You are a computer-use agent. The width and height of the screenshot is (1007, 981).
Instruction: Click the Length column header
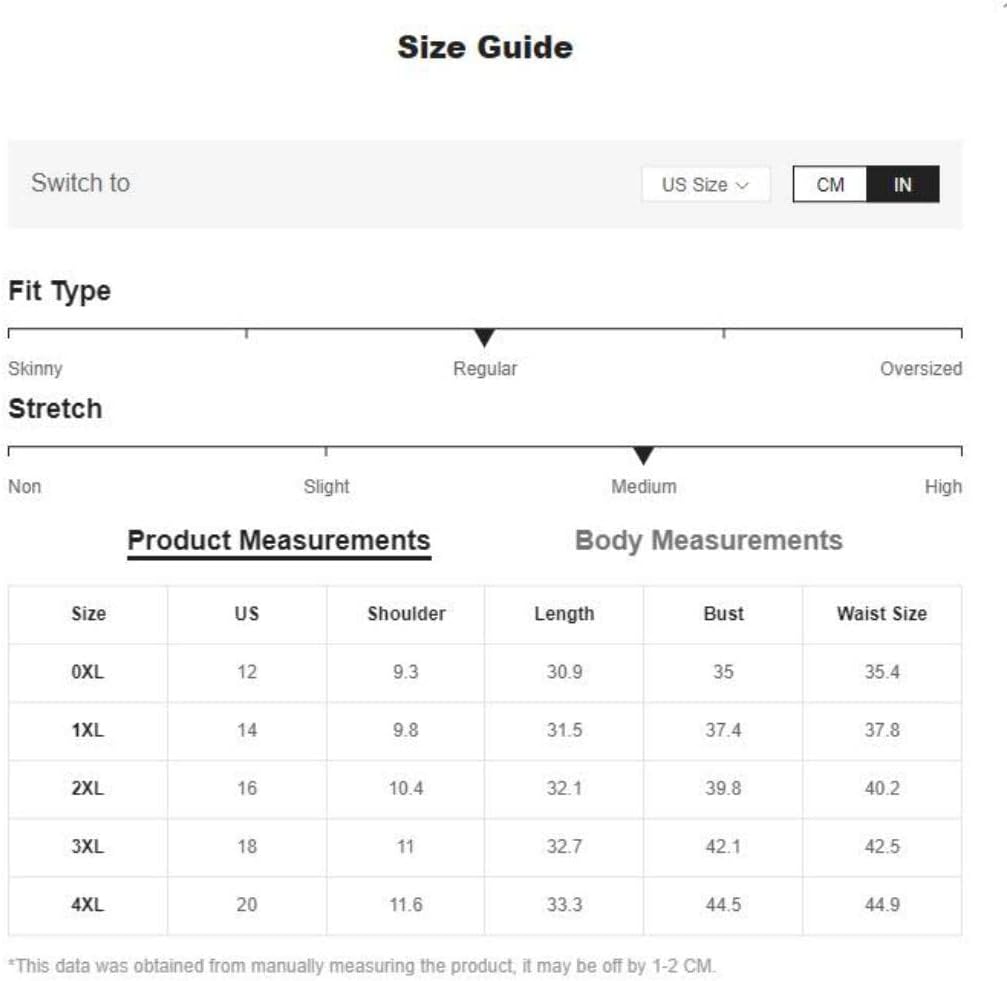(564, 614)
